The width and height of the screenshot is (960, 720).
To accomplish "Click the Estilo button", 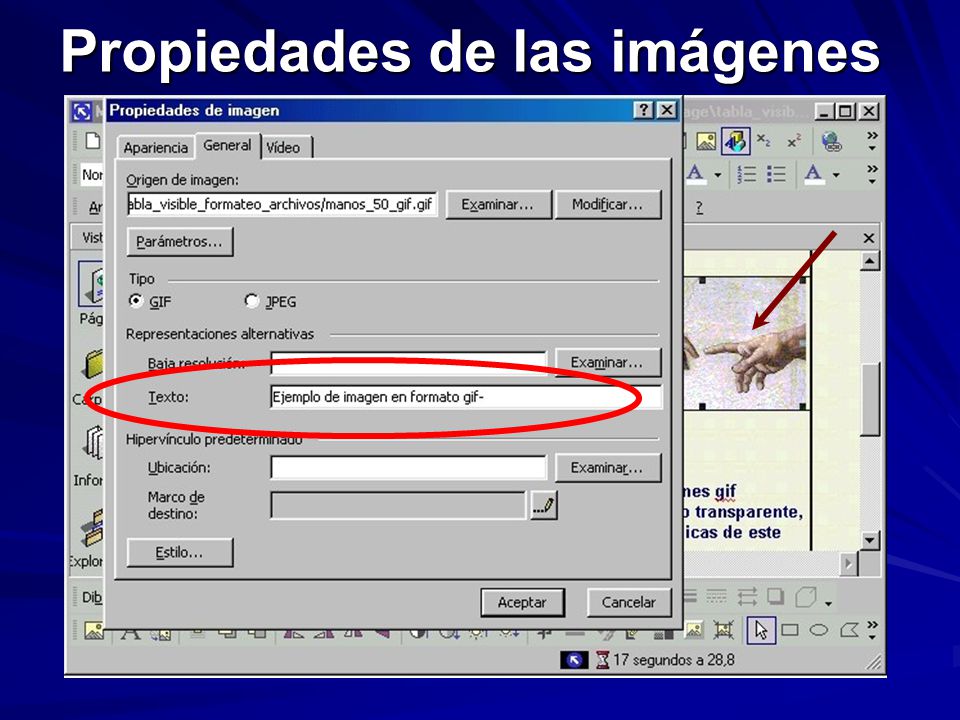I will click(x=179, y=552).
